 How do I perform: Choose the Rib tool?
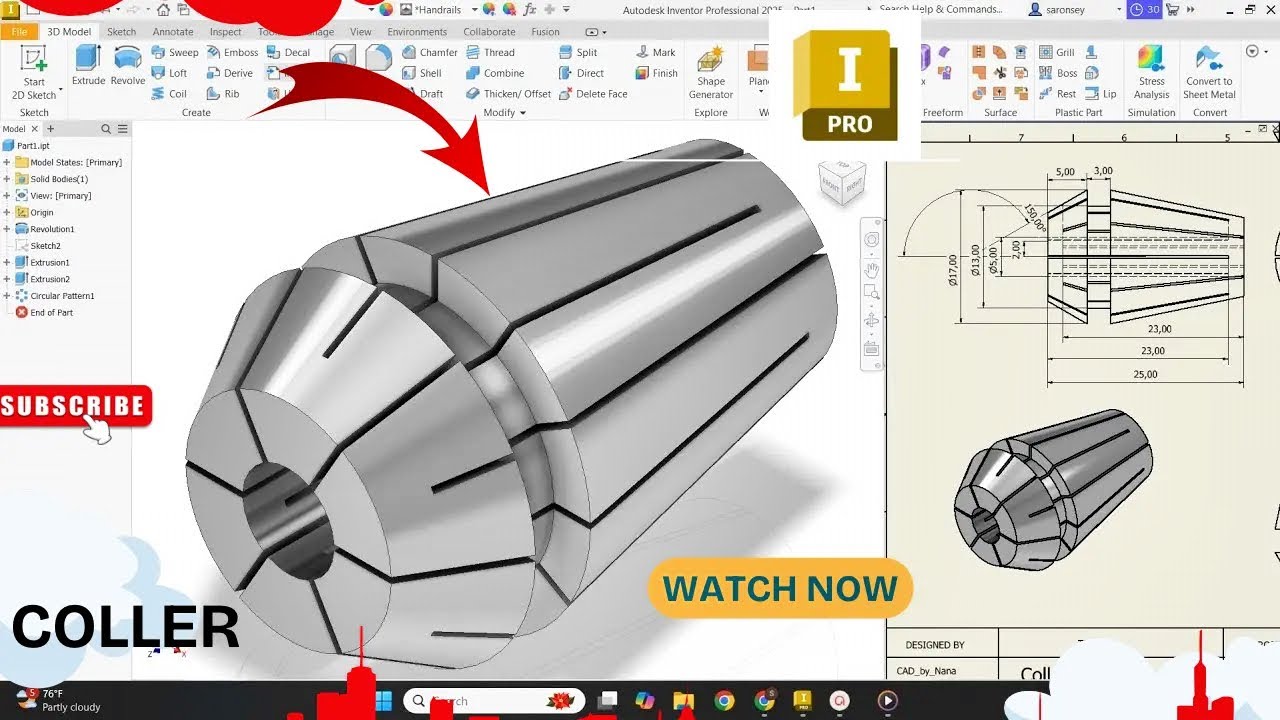click(x=223, y=94)
